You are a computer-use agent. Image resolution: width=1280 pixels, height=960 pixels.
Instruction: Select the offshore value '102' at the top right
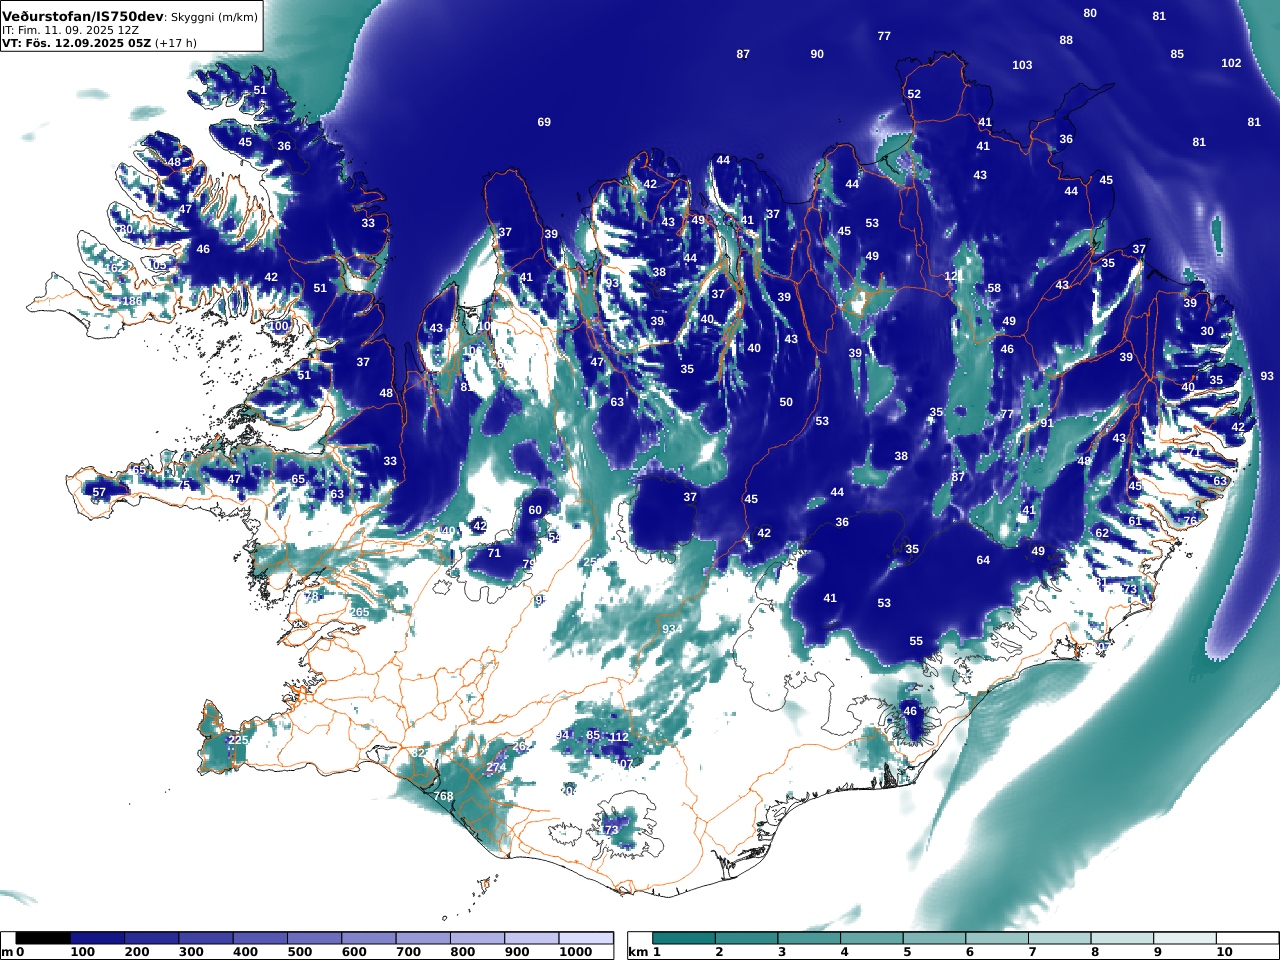coord(1231,63)
